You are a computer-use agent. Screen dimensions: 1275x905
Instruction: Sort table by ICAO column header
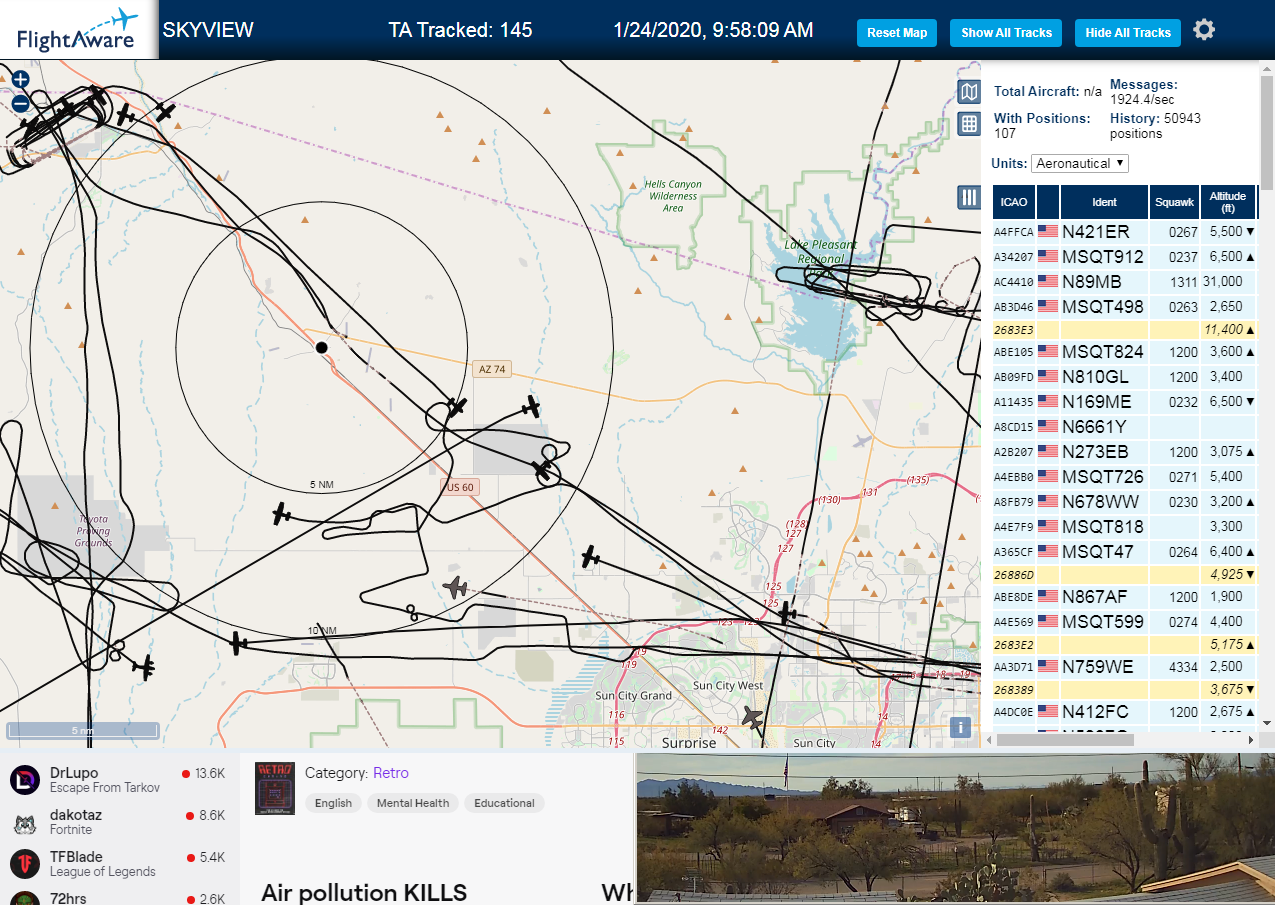pyautogui.click(x=1014, y=202)
